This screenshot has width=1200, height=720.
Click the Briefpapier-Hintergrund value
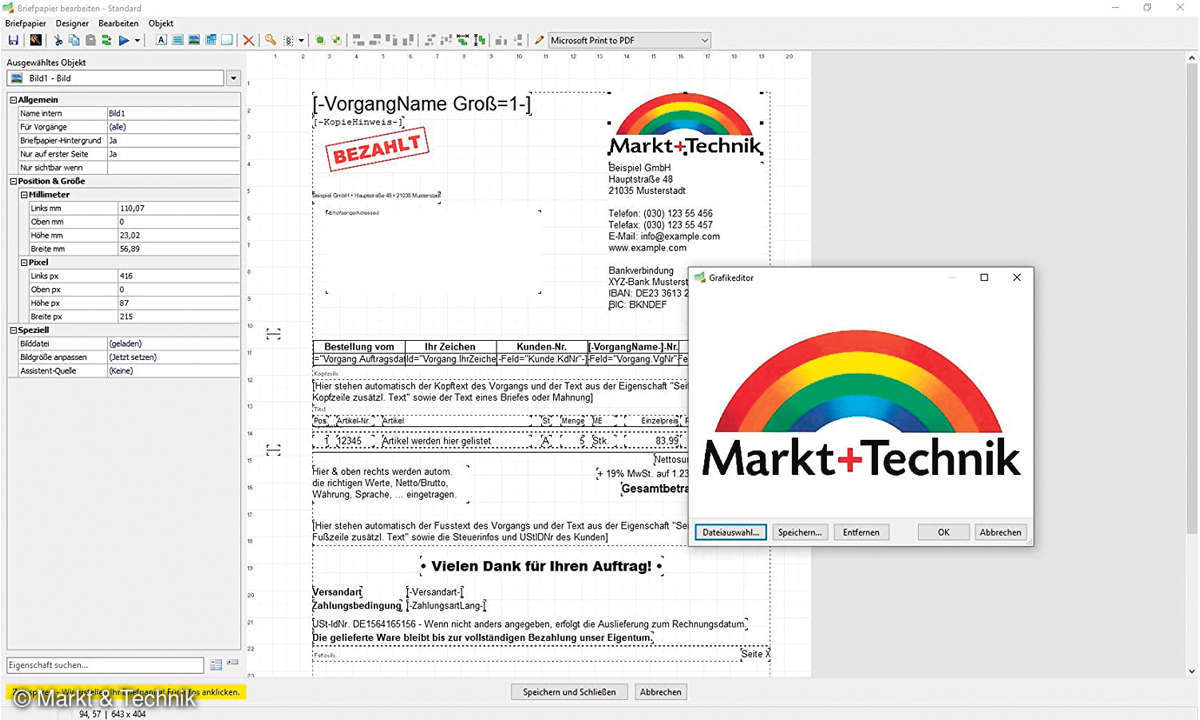point(173,140)
